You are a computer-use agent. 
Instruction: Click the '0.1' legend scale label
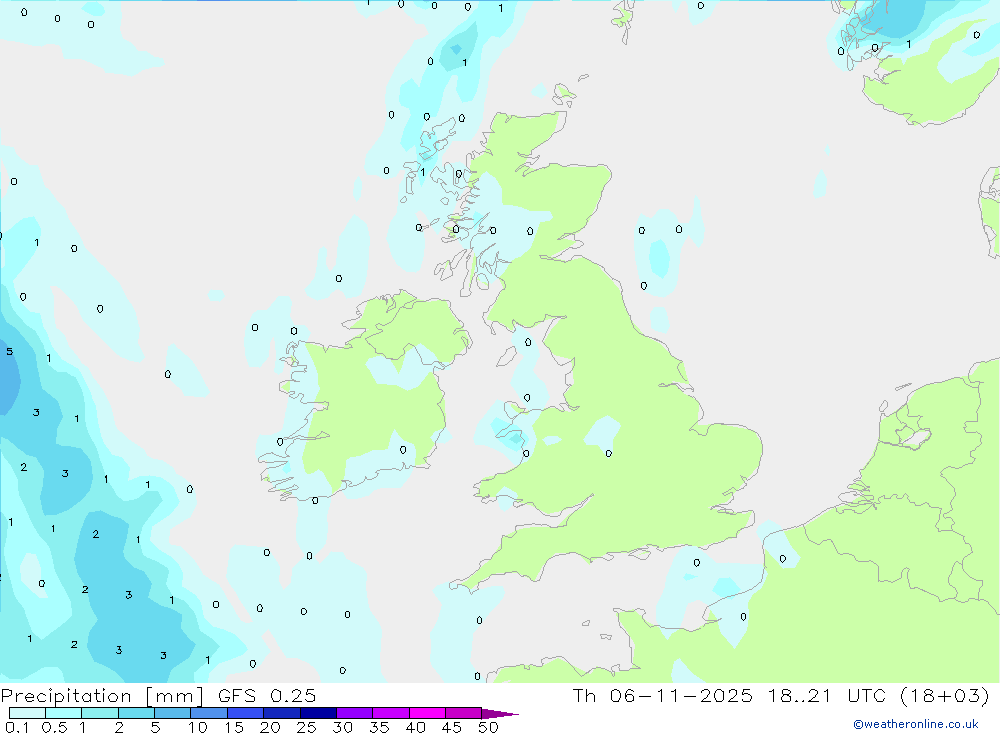point(17,727)
